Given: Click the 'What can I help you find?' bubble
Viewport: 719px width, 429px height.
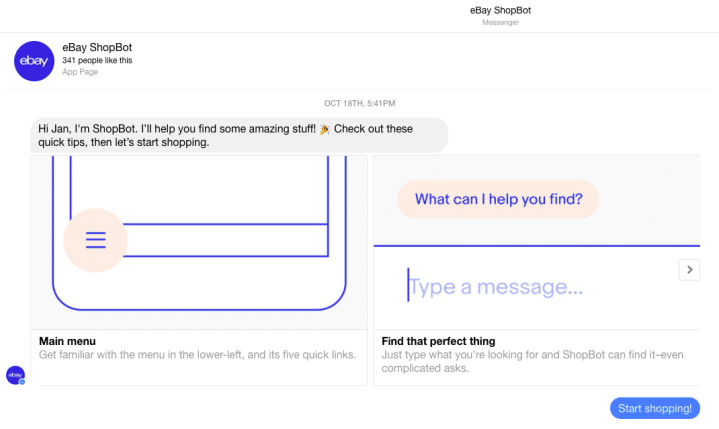Looking at the screenshot, I should click(x=498, y=199).
